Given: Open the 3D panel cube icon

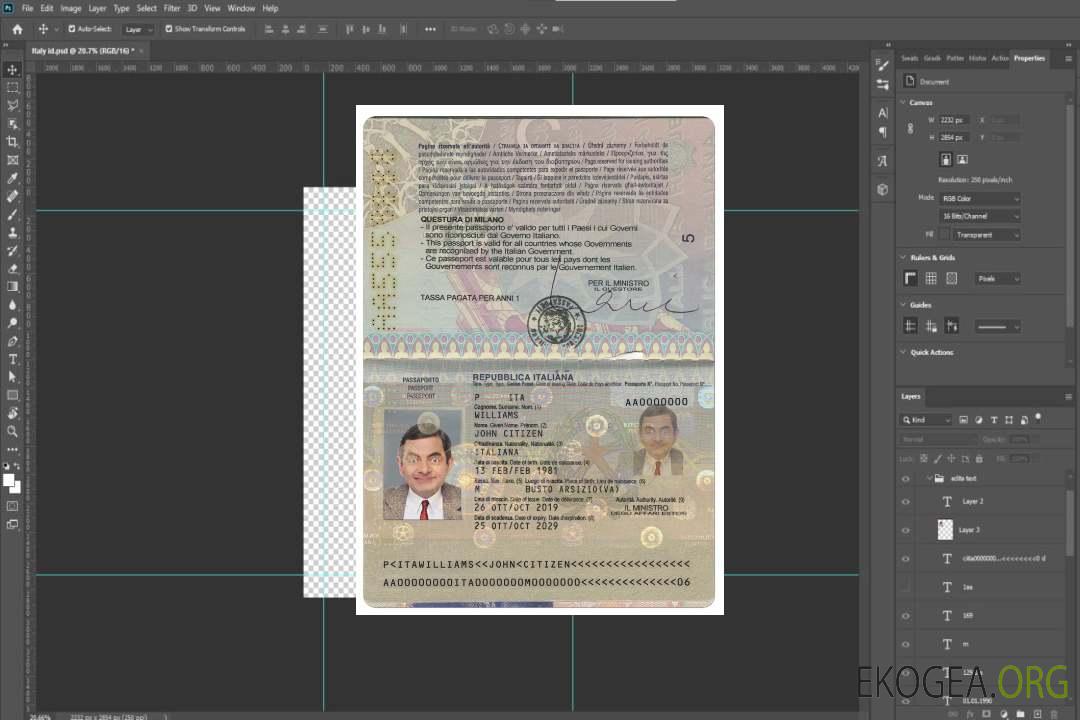Looking at the screenshot, I should coord(882,189).
